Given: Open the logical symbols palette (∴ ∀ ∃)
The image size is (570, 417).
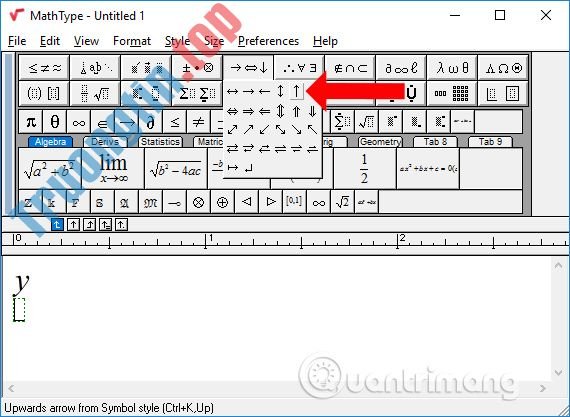Looking at the screenshot, I should tap(299, 68).
